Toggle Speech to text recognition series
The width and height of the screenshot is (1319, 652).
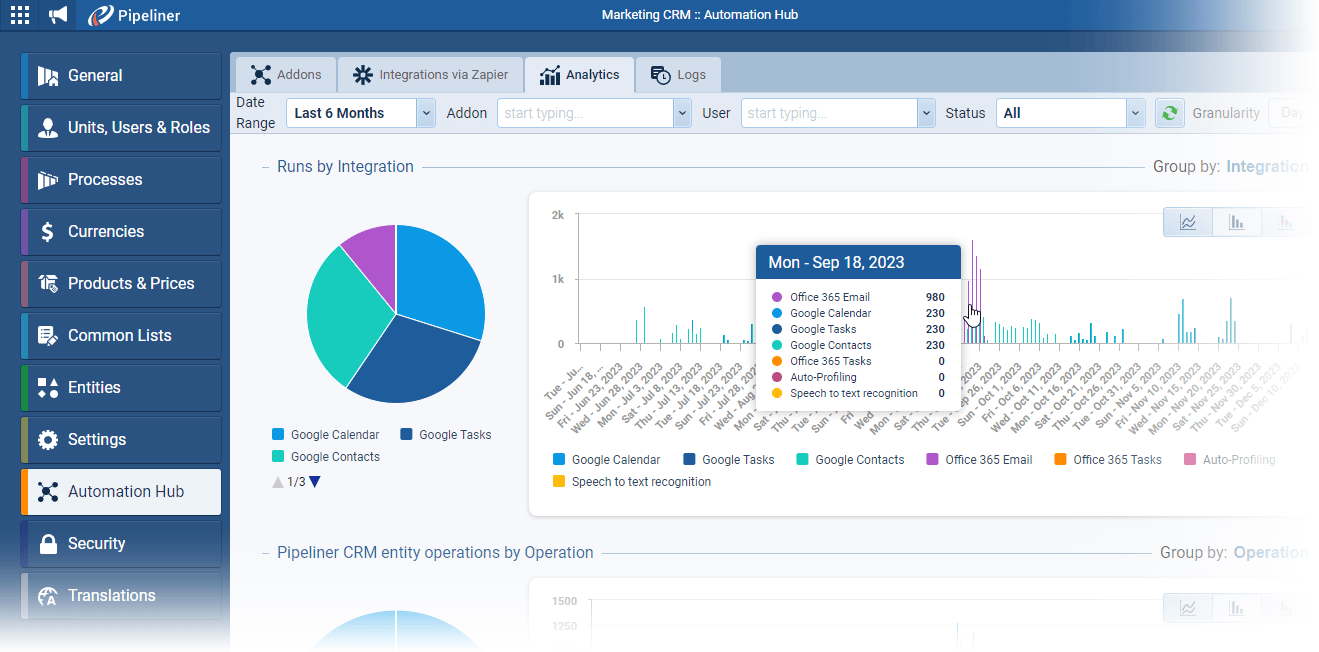pyautogui.click(x=632, y=482)
